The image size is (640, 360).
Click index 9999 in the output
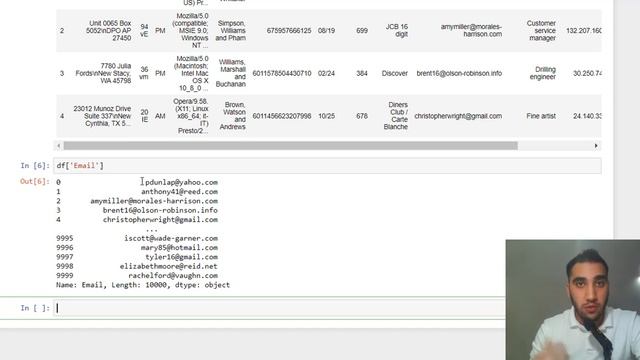65,276
